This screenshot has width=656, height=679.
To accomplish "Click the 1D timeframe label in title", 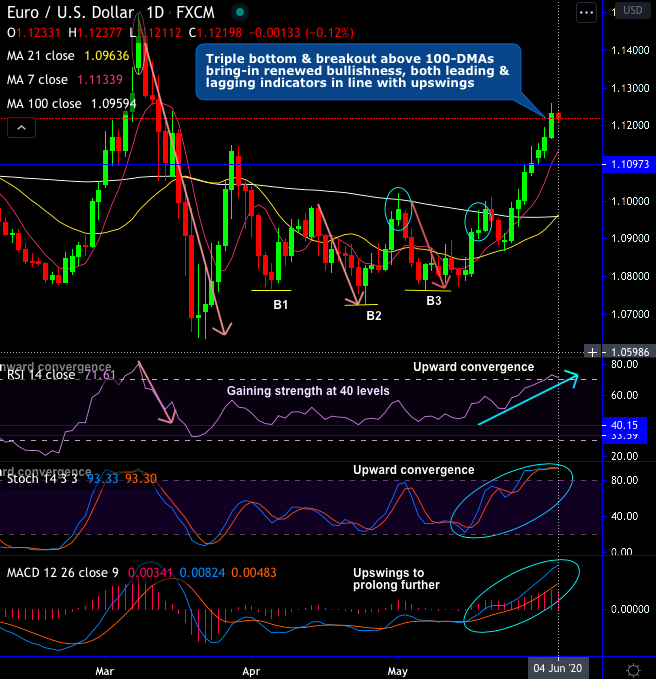I will tap(155, 13).
